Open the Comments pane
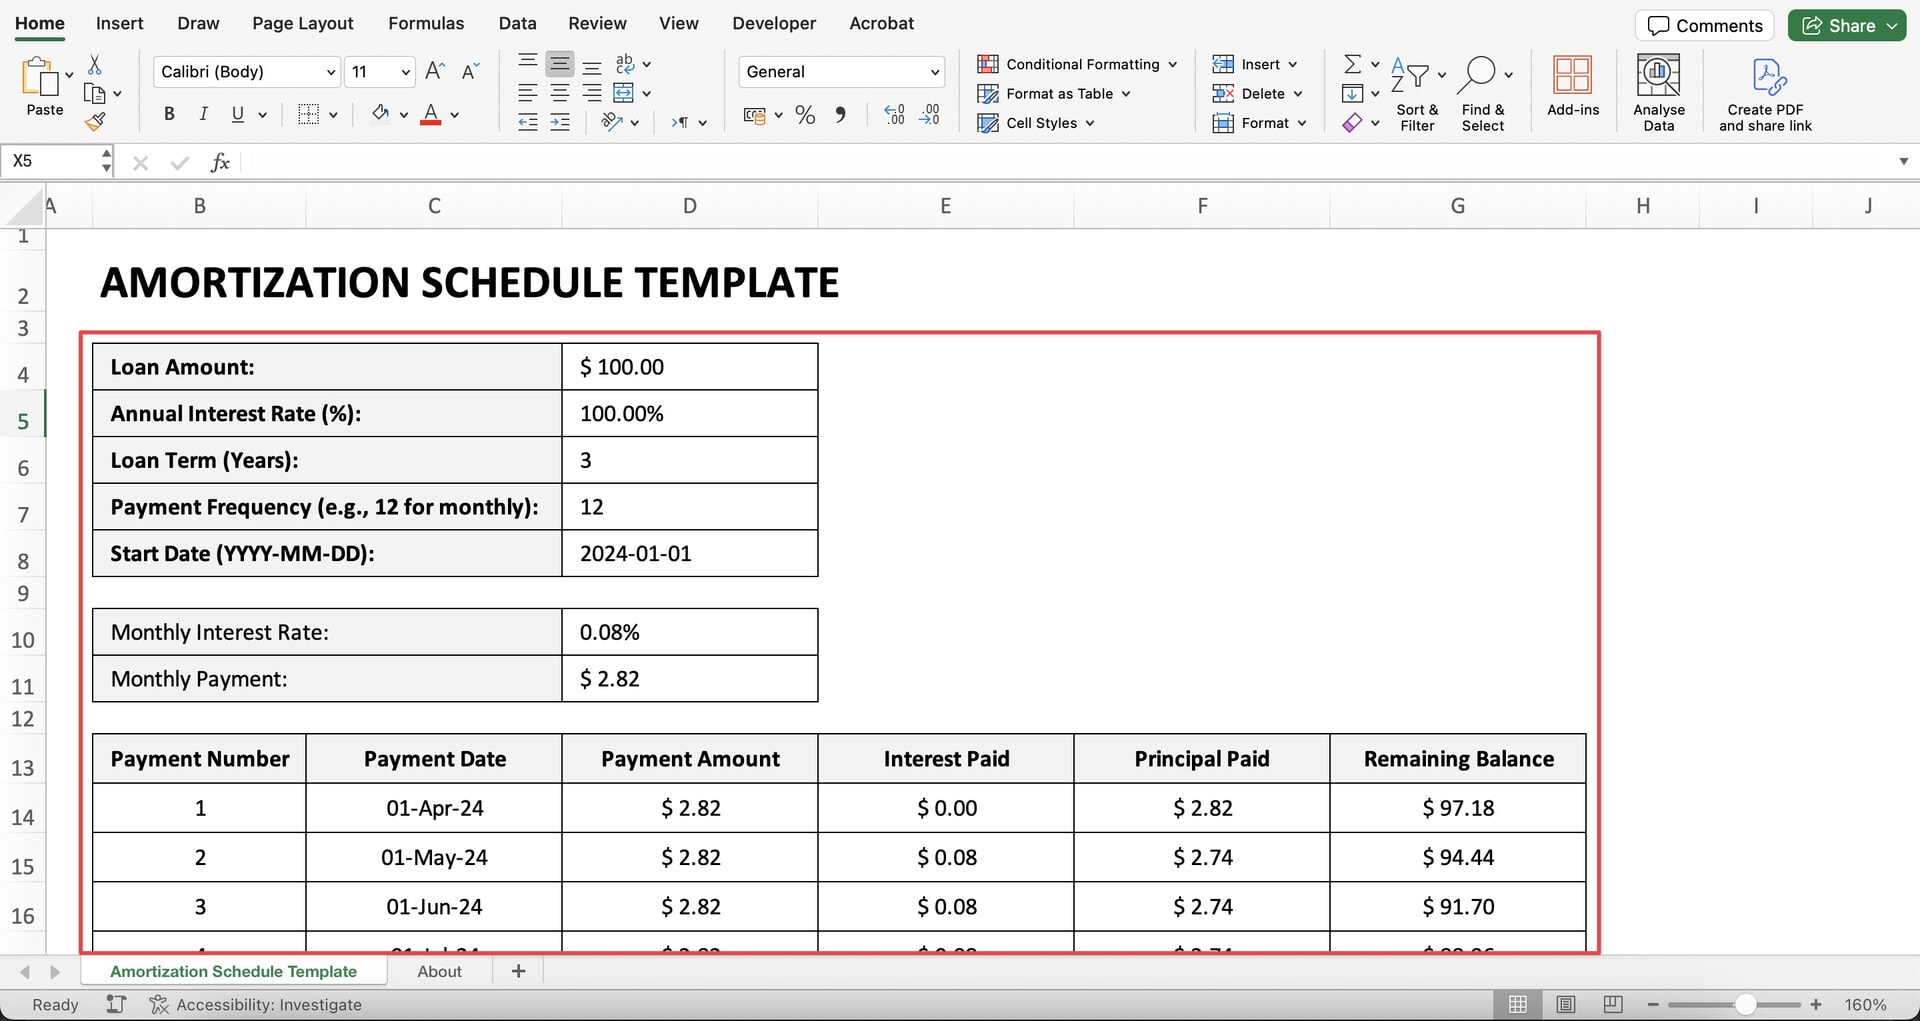This screenshot has width=1920, height=1021. coord(1704,26)
